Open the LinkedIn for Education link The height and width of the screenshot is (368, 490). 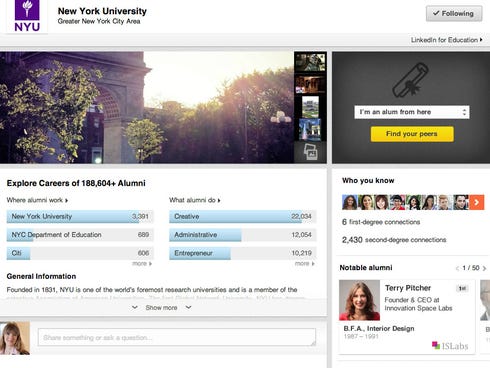pos(447,40)
